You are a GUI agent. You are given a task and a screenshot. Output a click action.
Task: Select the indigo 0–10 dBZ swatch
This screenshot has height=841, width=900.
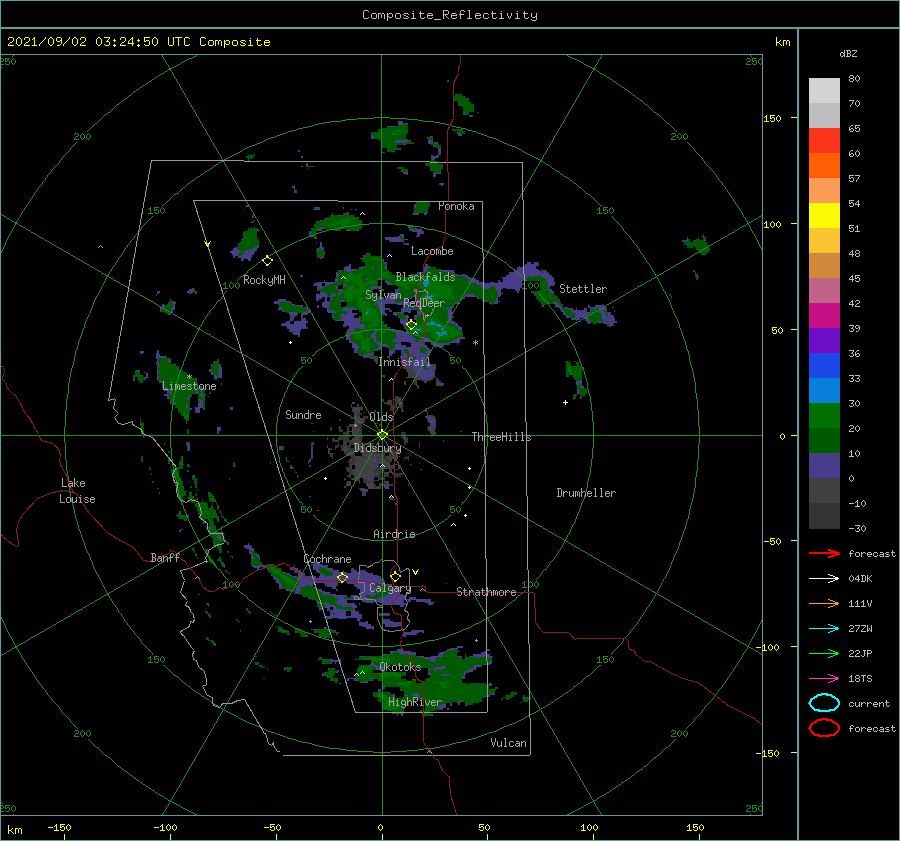824,466
